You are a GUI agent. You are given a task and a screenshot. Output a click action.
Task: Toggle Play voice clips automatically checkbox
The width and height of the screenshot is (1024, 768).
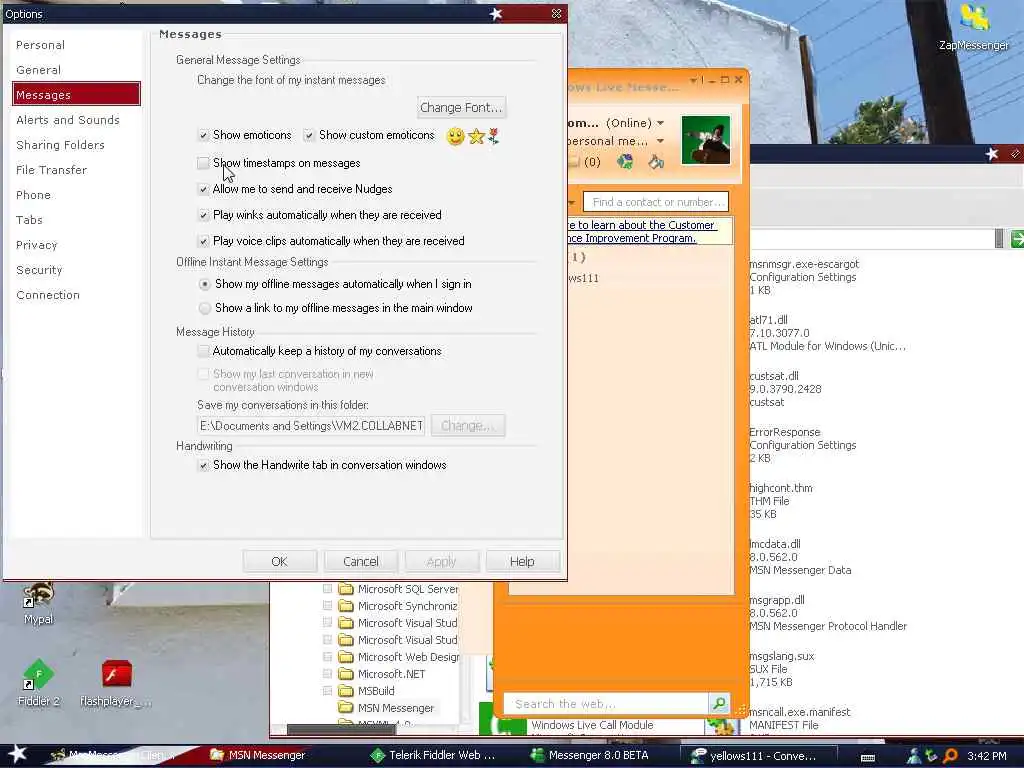coord(203,241)
